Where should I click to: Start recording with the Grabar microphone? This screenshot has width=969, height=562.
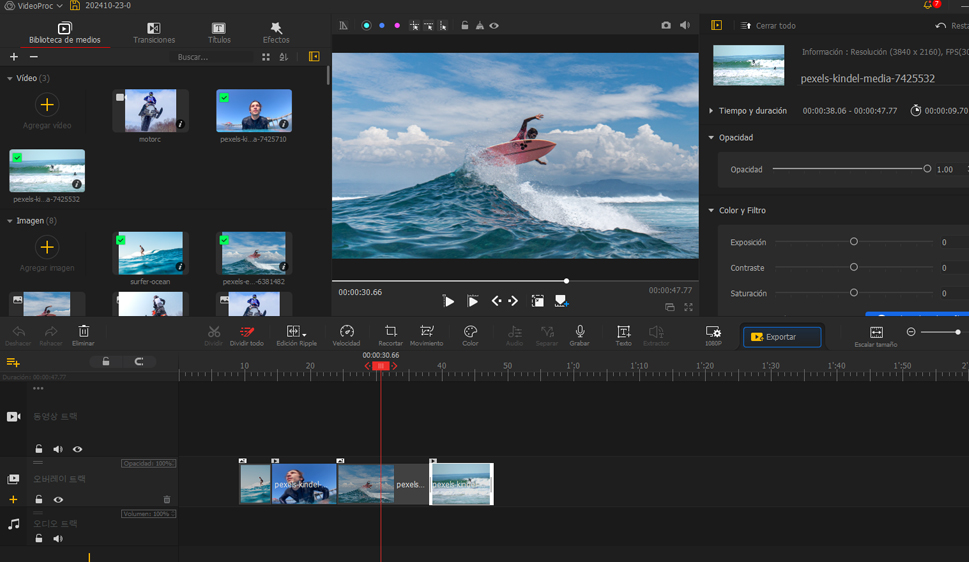580,336
